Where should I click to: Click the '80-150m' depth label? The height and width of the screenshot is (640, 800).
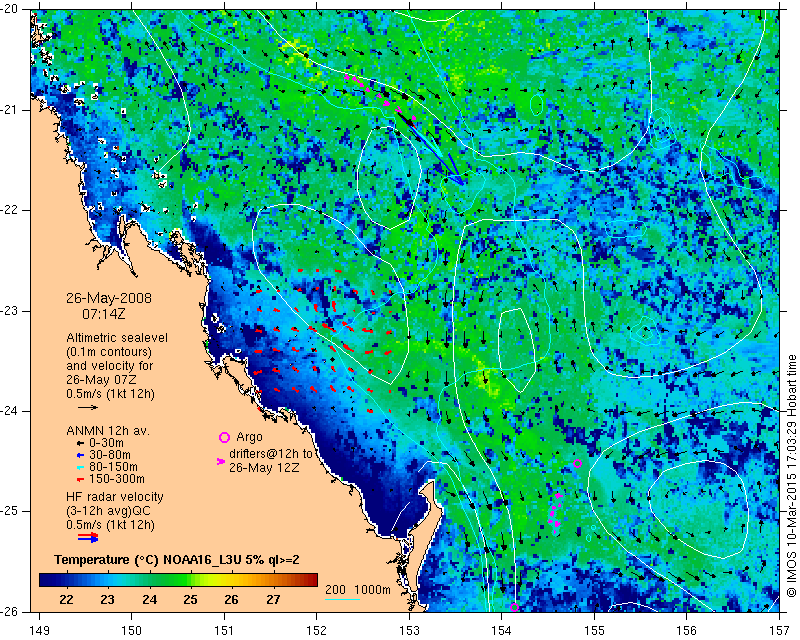click(113, 467)
